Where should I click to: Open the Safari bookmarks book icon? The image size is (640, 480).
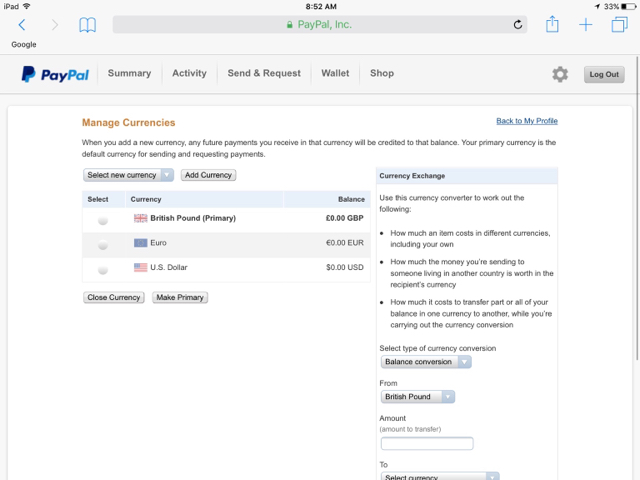click(87, 25)
